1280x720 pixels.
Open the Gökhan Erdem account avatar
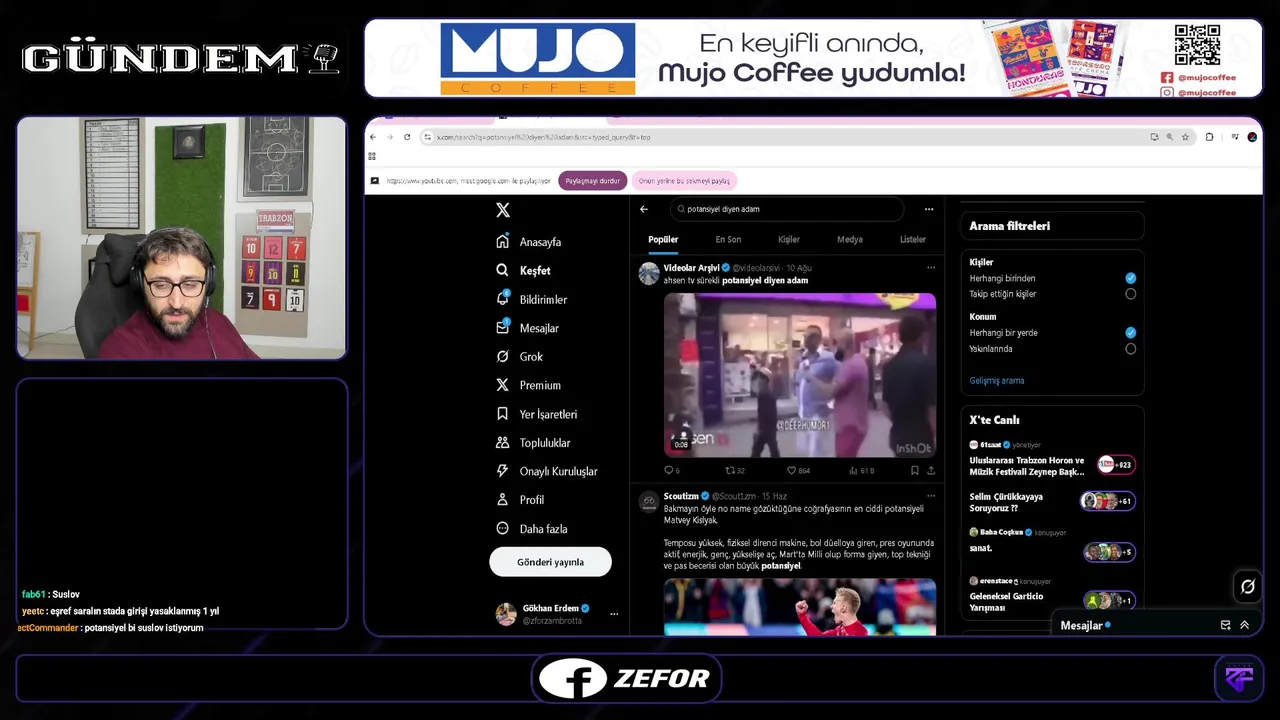click(506, 614)
